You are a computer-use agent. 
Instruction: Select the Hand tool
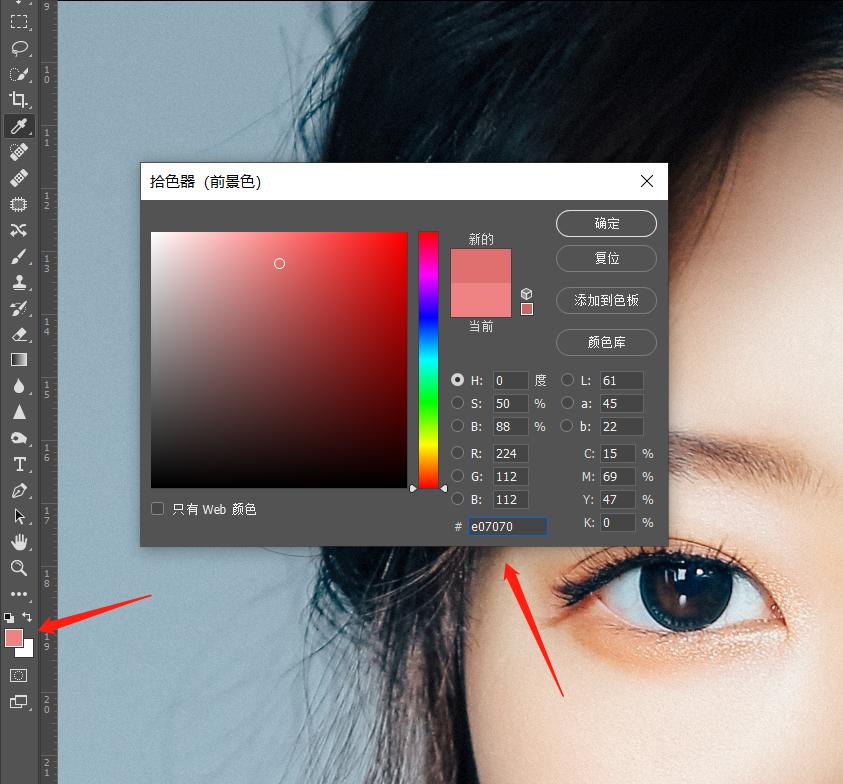(19, 542)
